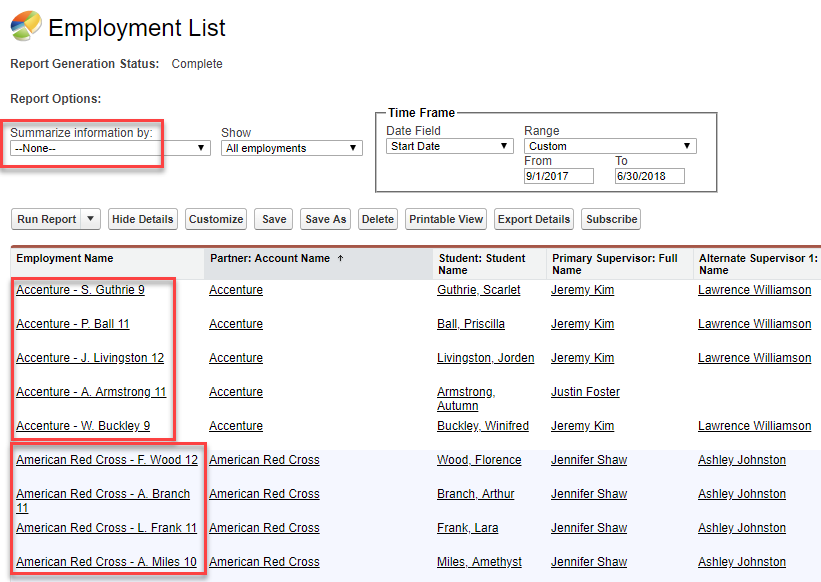Click the Employment List report logo icon
The width and height of the screenshot is (821, 582).
26,26
